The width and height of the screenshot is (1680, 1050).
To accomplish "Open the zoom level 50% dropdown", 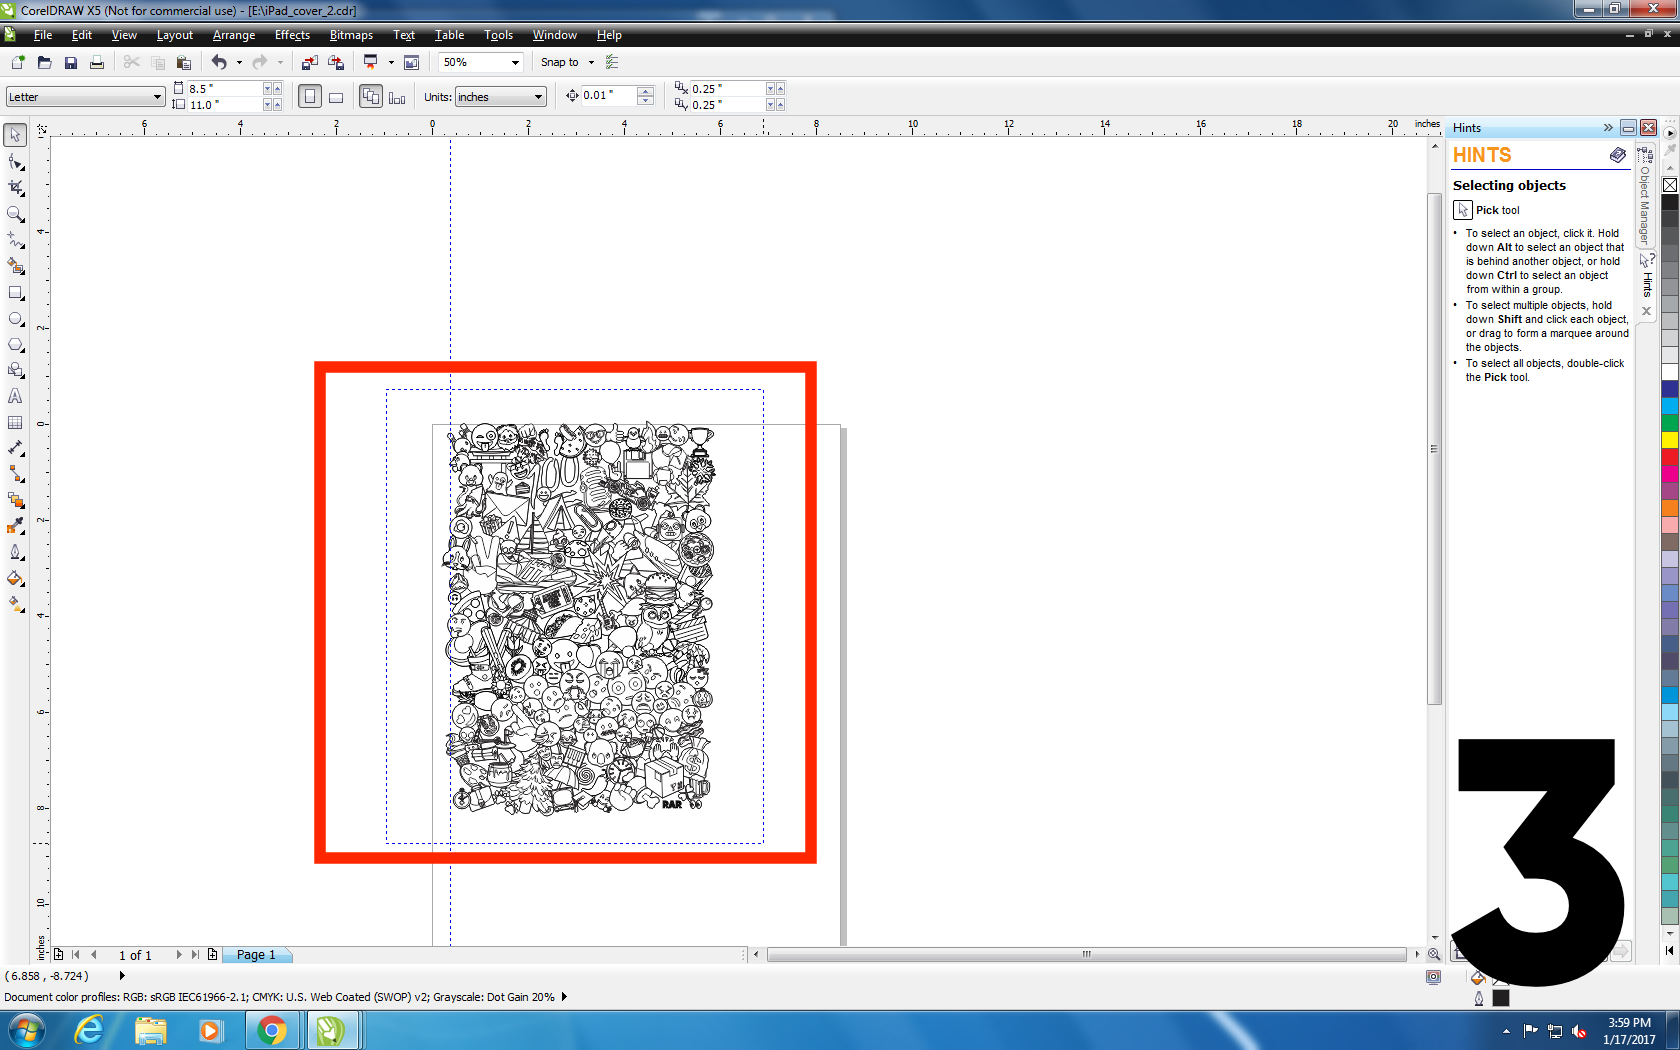I will pyautogui.click(x=515, y=62).
